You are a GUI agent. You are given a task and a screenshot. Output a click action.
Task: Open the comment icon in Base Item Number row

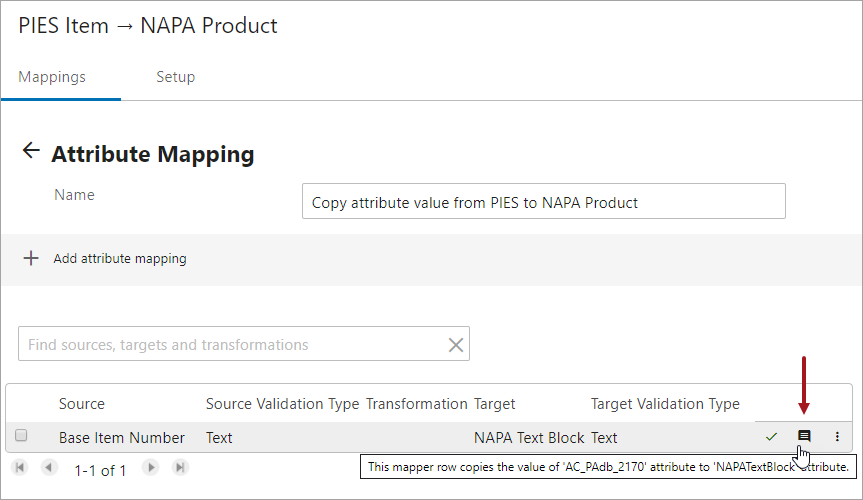click(x=804, y=436)
